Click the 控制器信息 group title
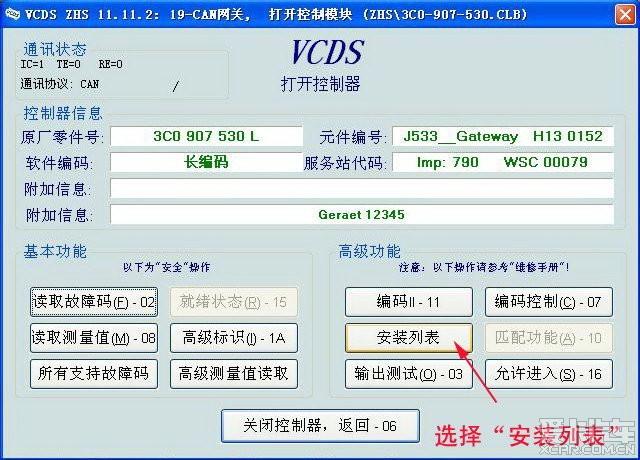This screenshot has width=640, height=460. 62,113
